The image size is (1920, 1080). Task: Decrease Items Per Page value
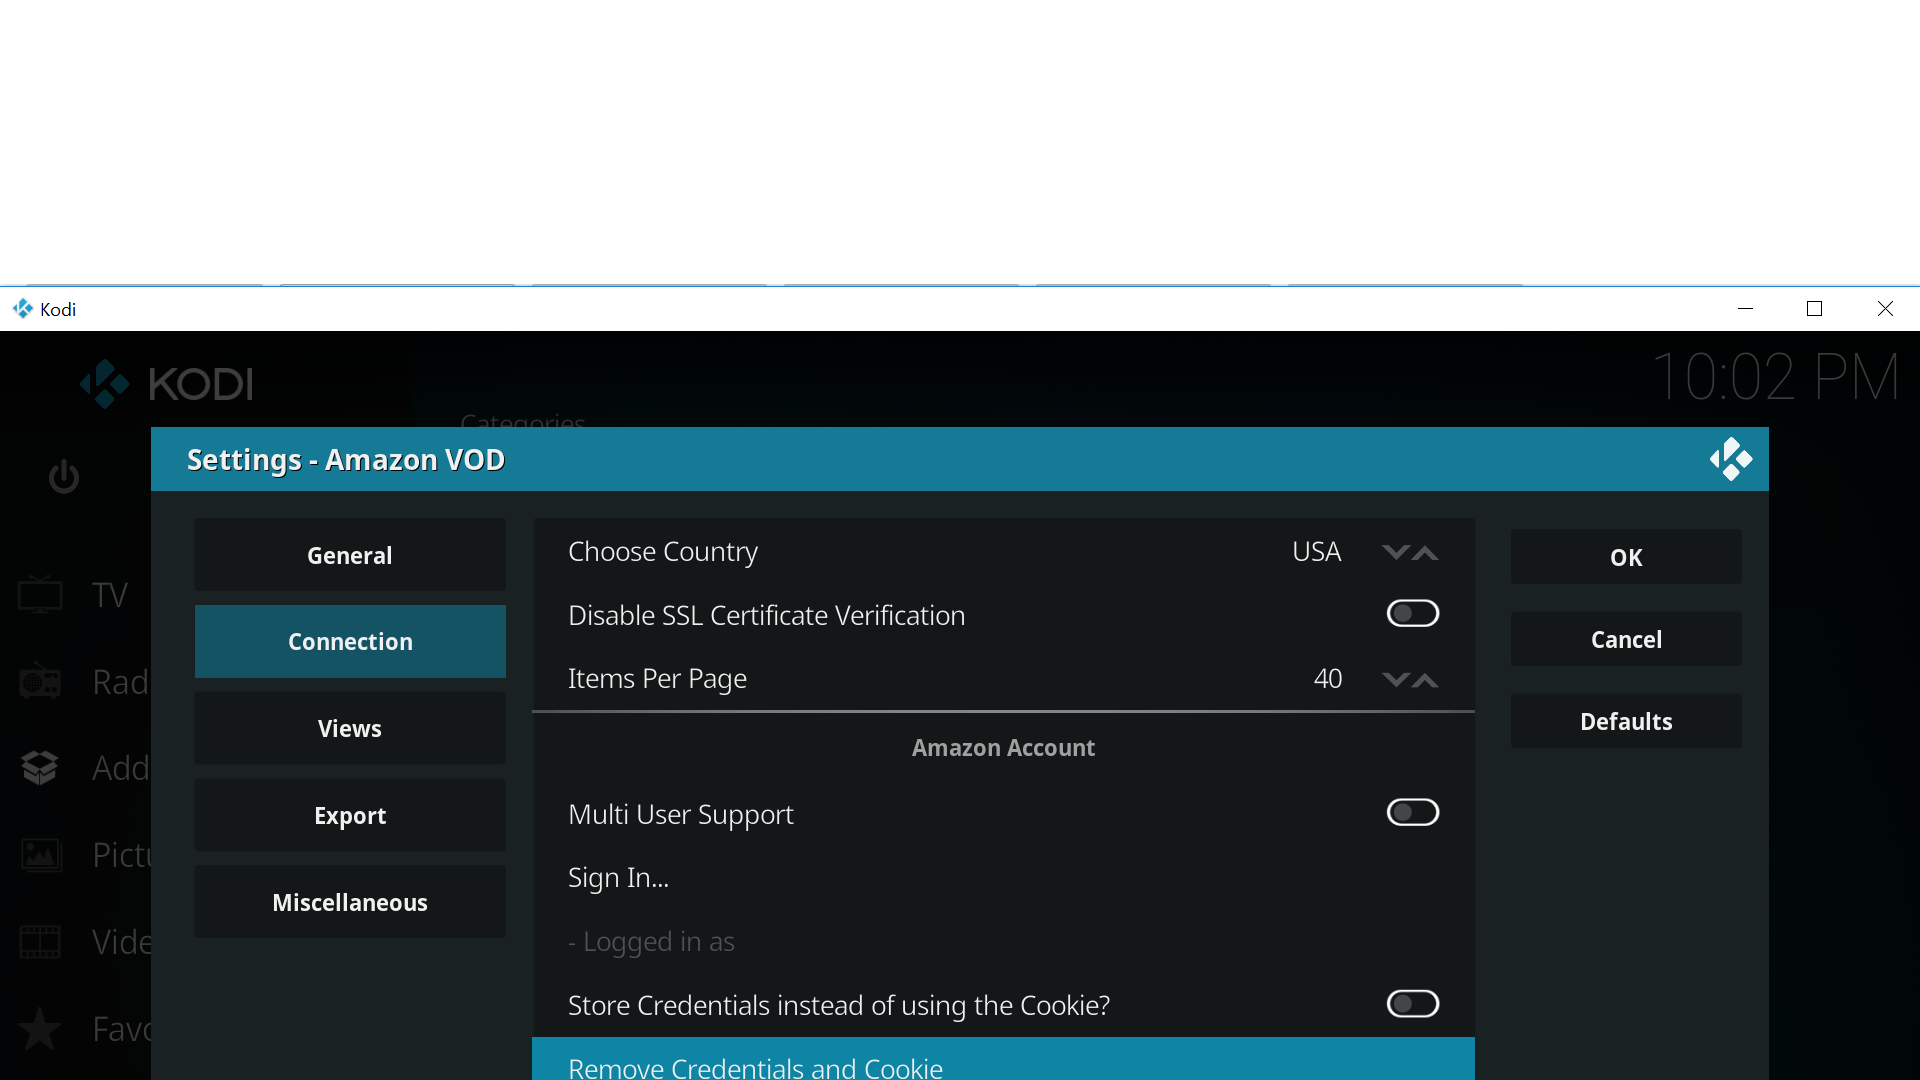coord(1395,679)
